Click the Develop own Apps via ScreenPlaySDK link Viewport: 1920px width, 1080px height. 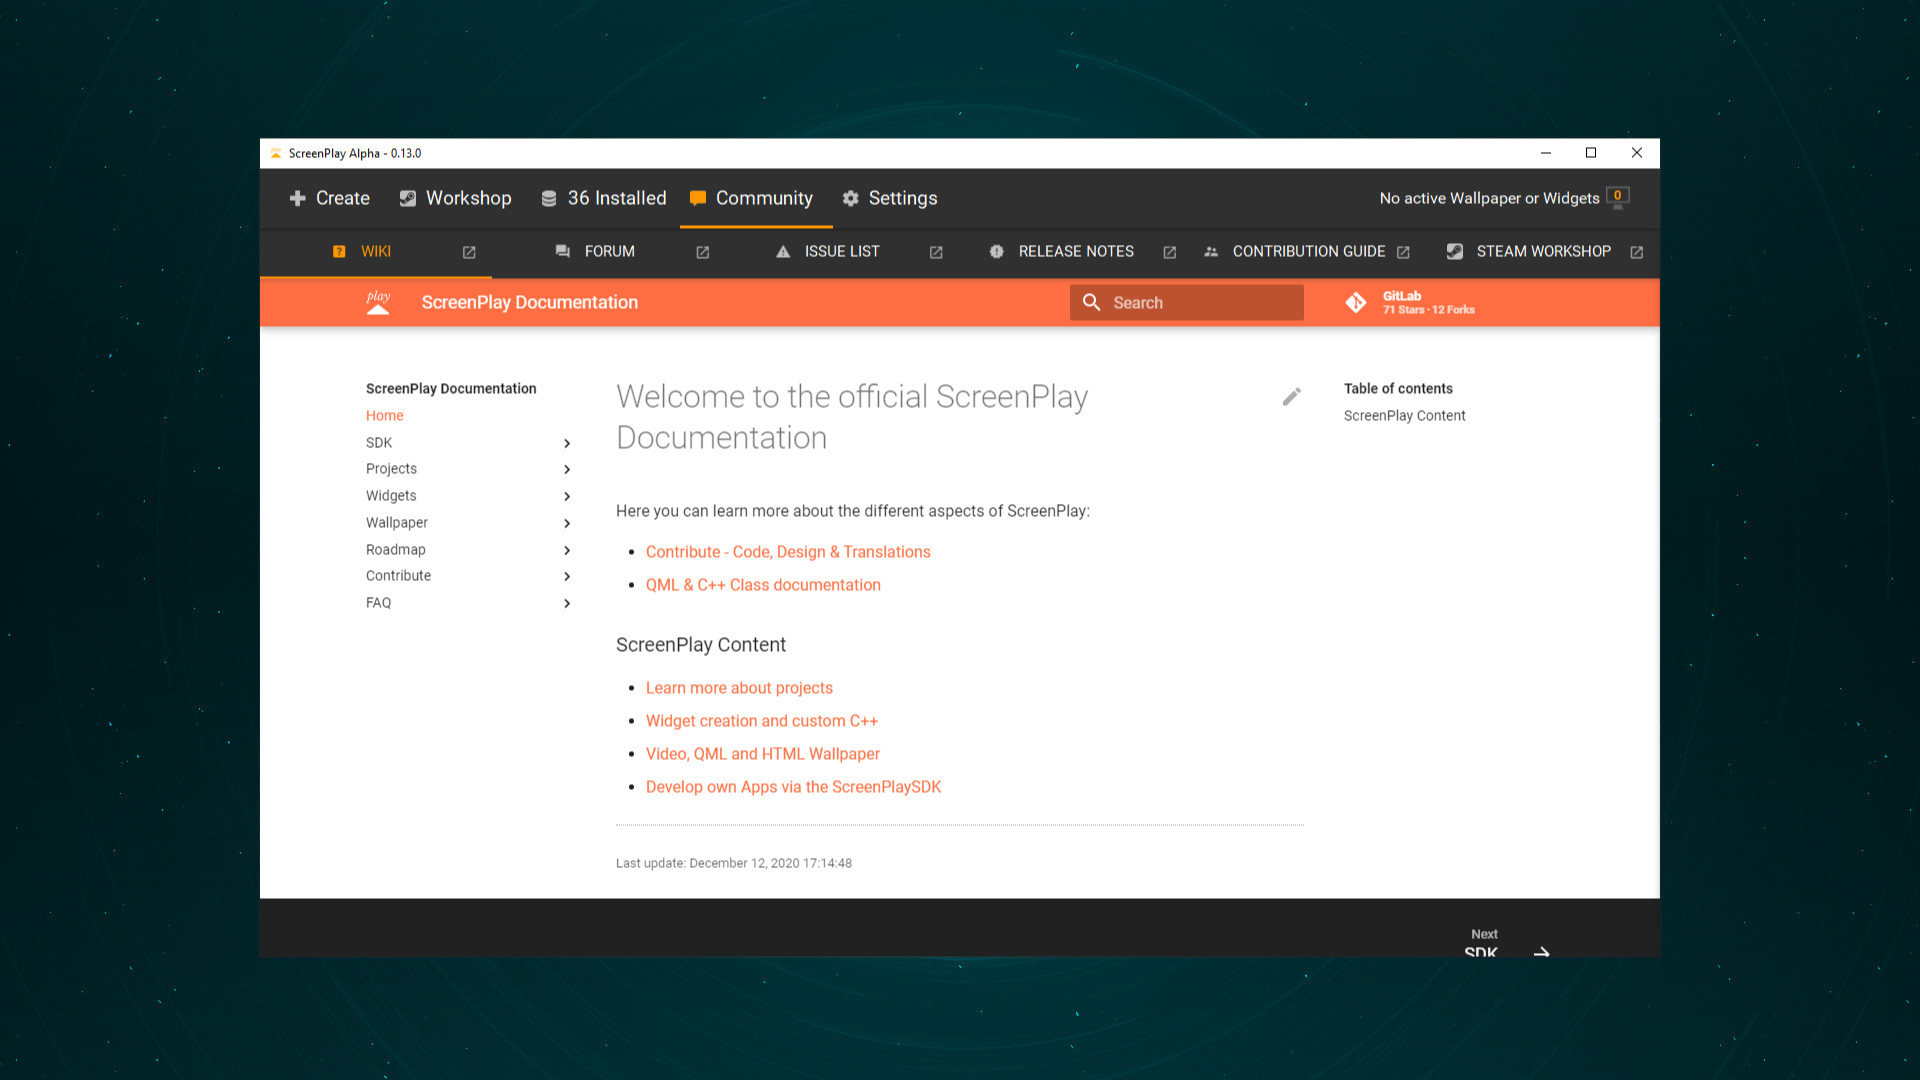pyautogui.click(x=793, y=787)
